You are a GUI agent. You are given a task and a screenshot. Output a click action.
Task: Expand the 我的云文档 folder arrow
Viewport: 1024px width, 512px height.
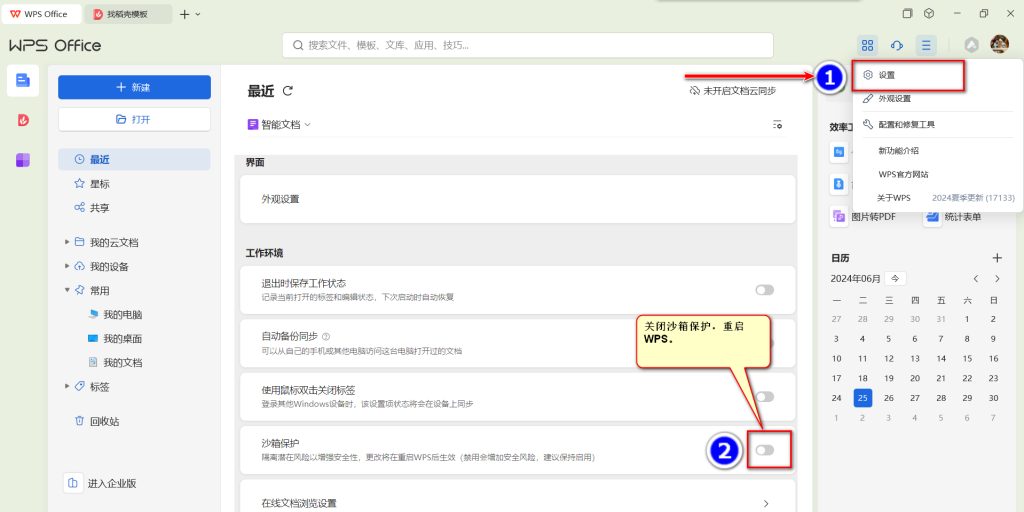(x=67, y=242)
